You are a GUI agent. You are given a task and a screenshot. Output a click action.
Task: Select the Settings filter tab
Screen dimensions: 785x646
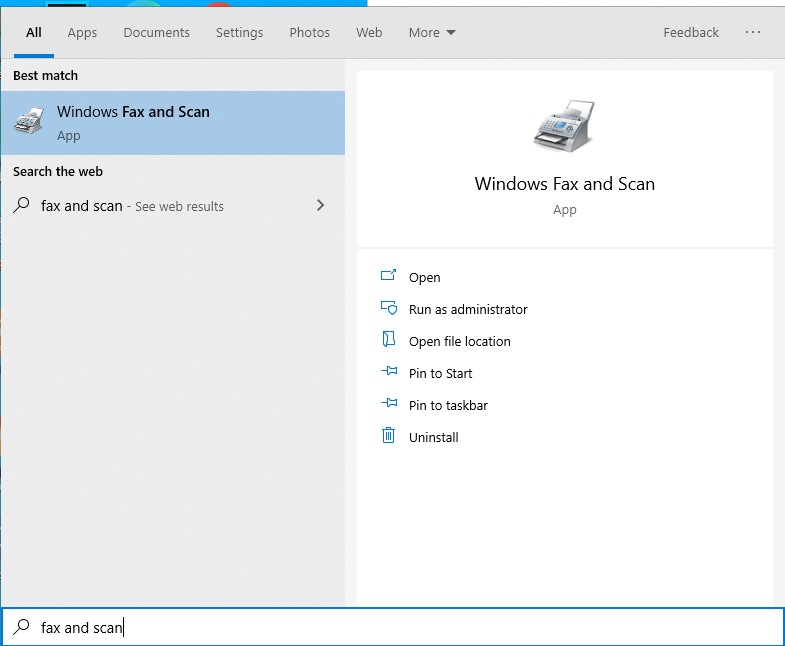(x=239, y=33)
